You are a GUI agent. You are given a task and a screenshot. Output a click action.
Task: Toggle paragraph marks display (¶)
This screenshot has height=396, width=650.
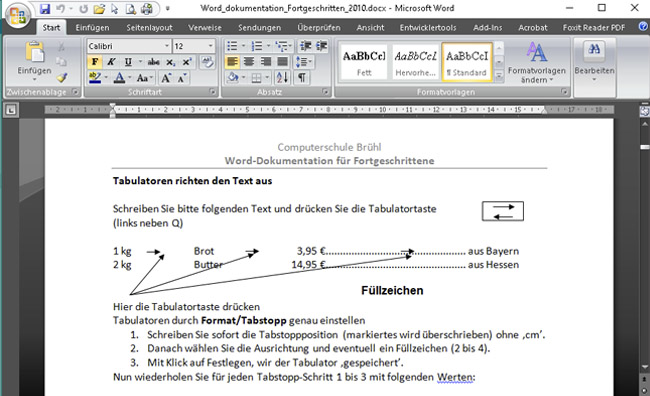tap(302, 78)
